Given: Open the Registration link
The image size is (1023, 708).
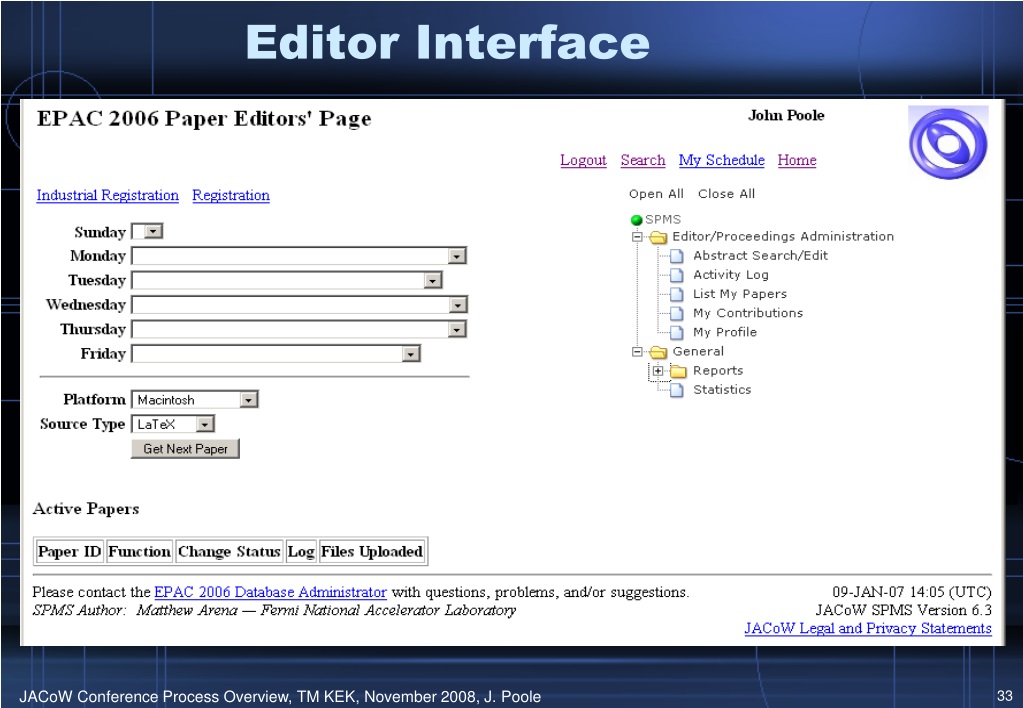Looking at the screenshot, I should coord(231,195).
